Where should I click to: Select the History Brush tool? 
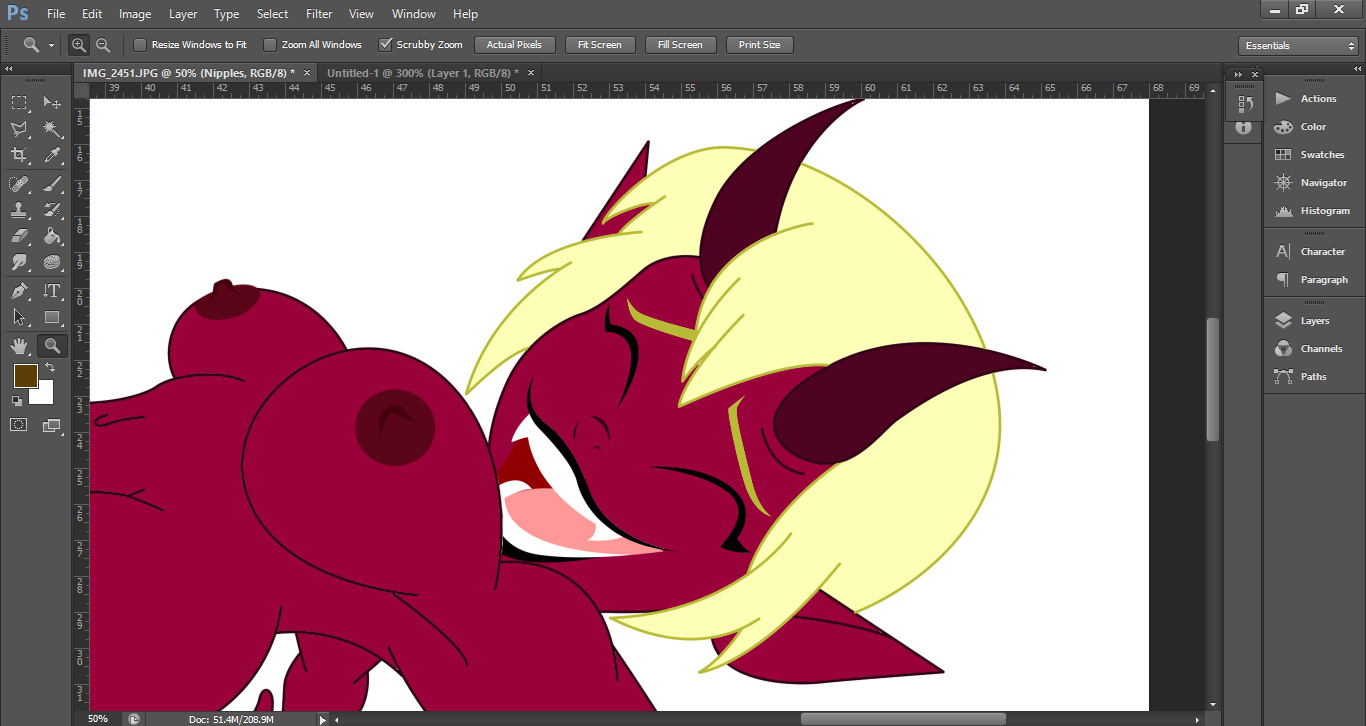coord(52,210)
